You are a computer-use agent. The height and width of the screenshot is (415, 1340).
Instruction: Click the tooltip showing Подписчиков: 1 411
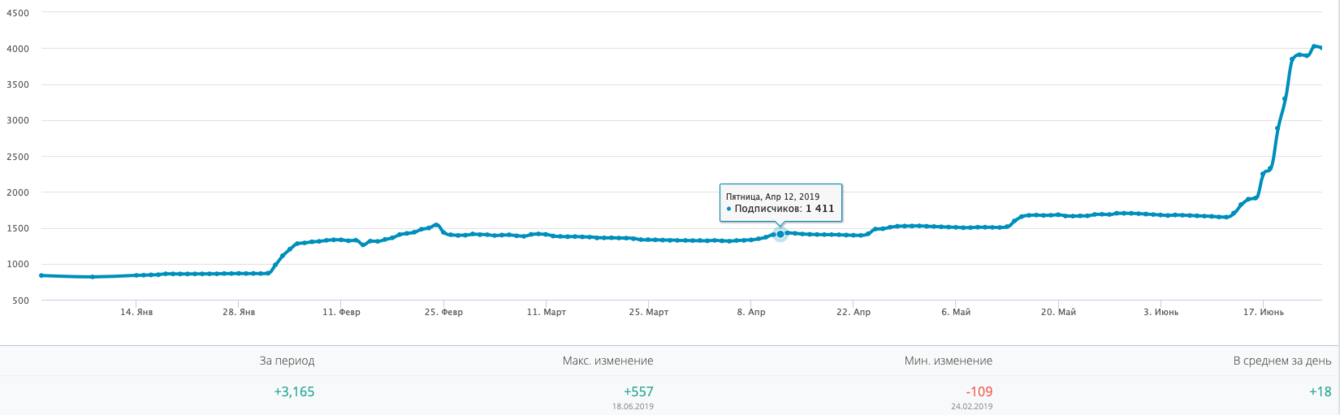pyautogui.click(x=780, y=202)
